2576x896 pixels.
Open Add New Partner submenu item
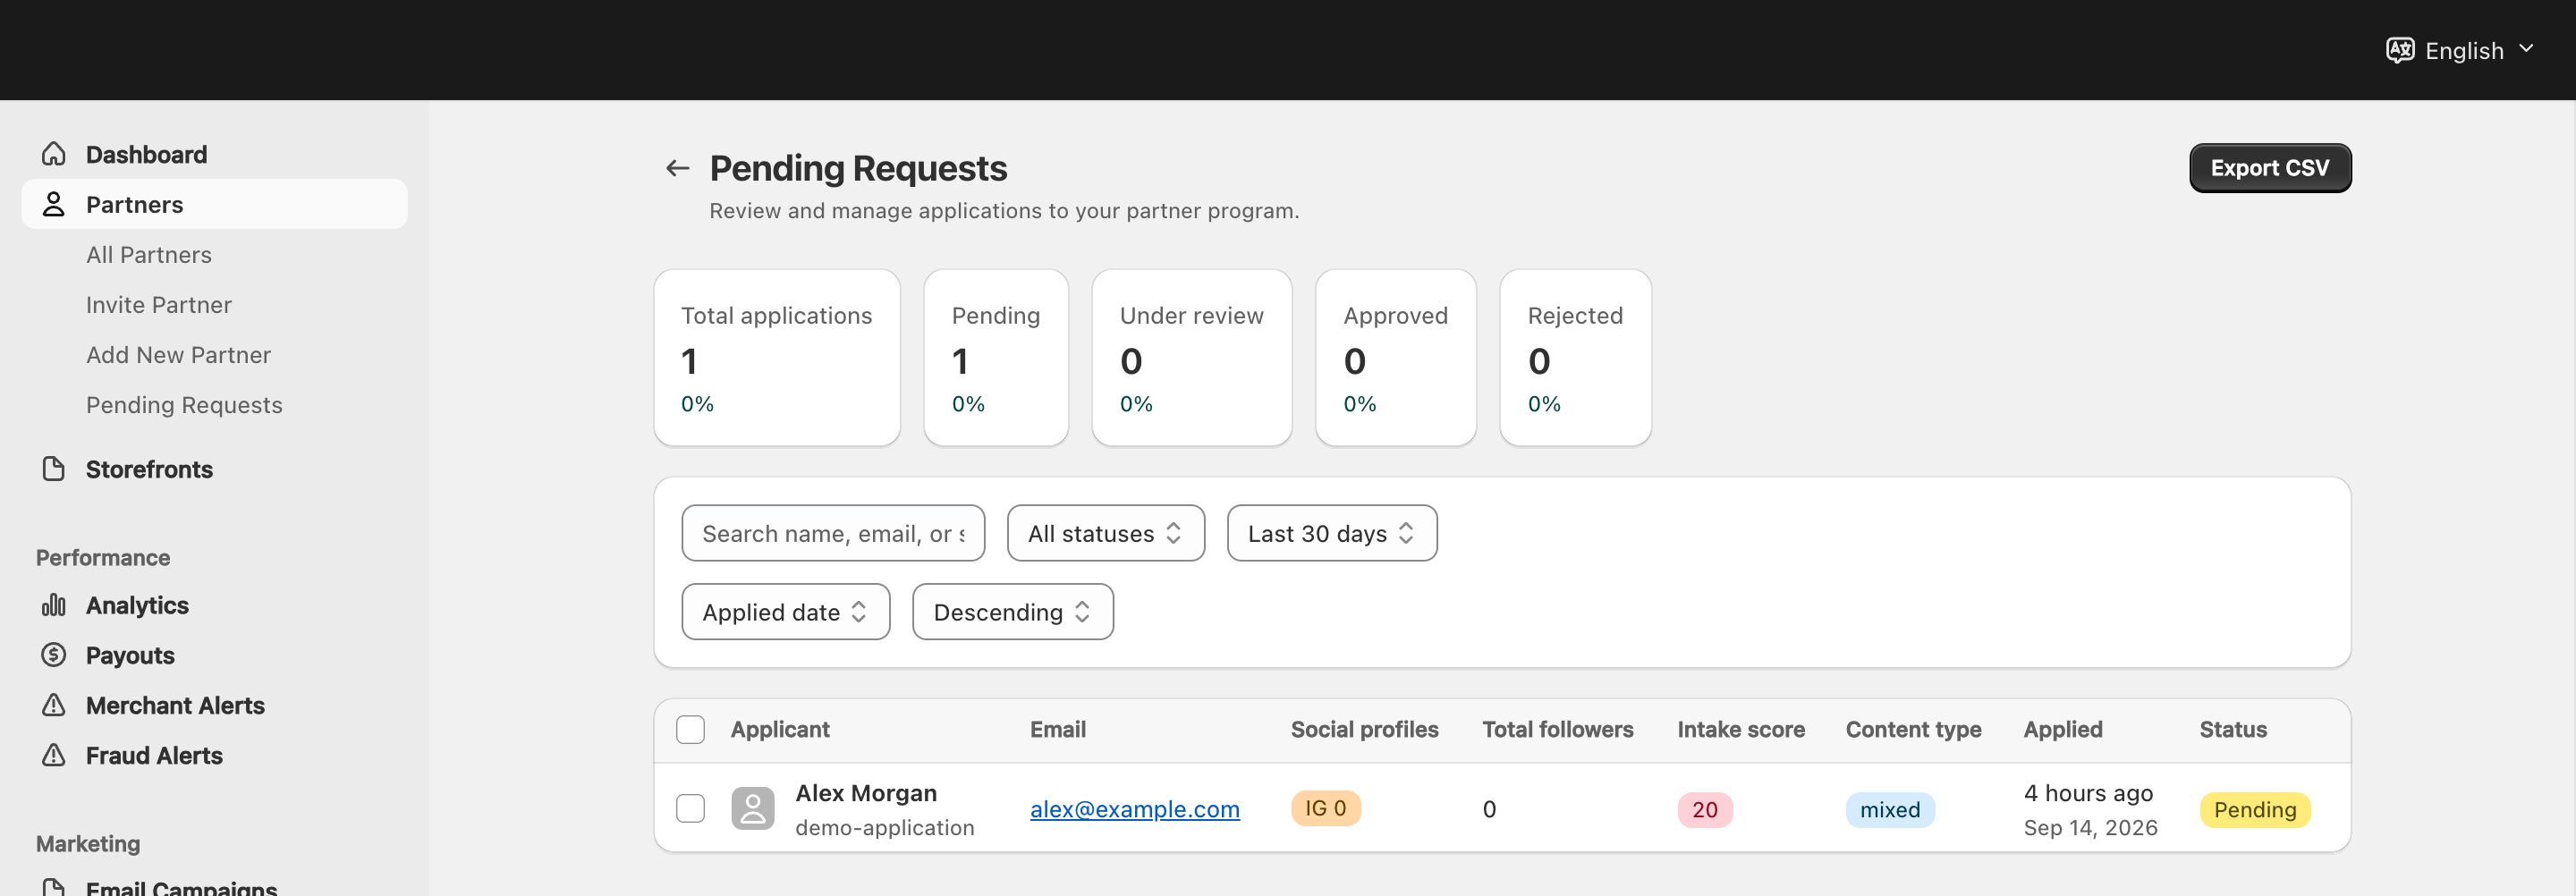178,355
